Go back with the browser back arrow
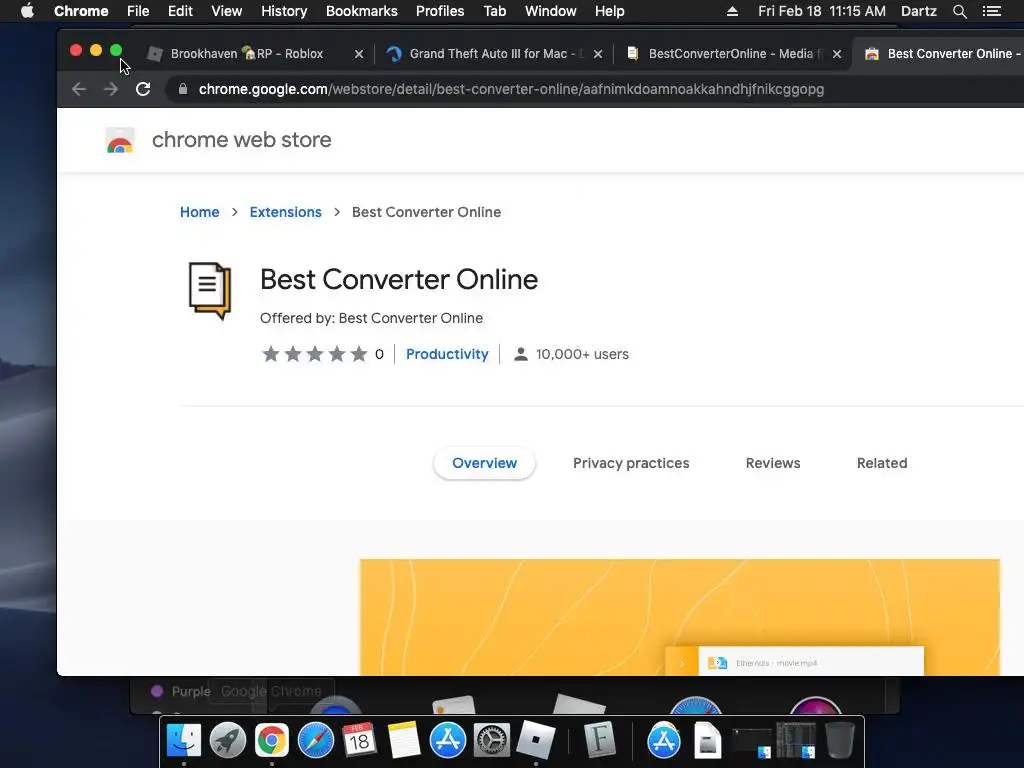Screen dimensions: 1024x768 (x=79, y=89)
